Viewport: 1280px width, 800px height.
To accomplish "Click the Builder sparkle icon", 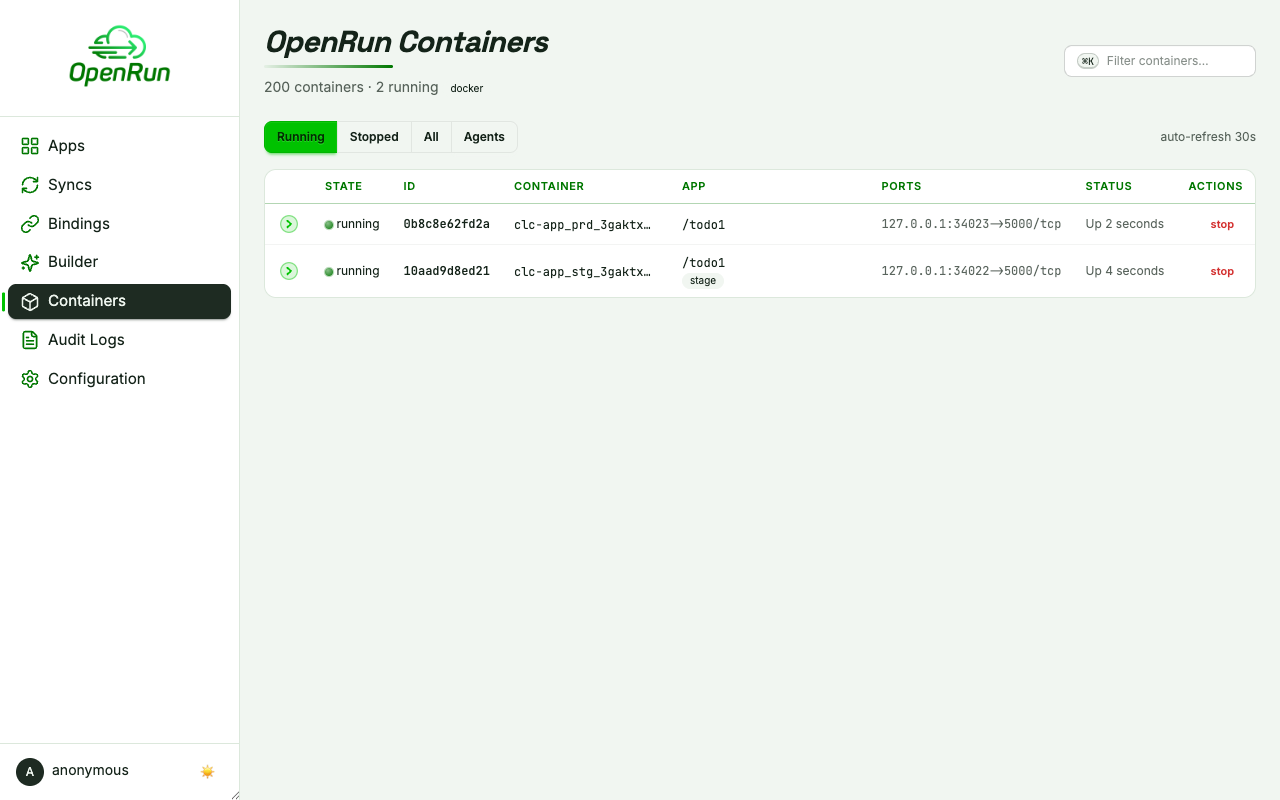I will tap(30, 262).
